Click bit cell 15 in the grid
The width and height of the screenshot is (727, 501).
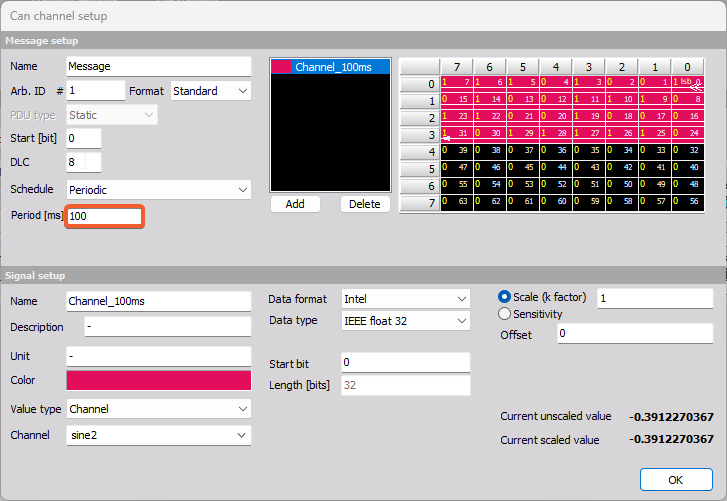click(457, 99)
